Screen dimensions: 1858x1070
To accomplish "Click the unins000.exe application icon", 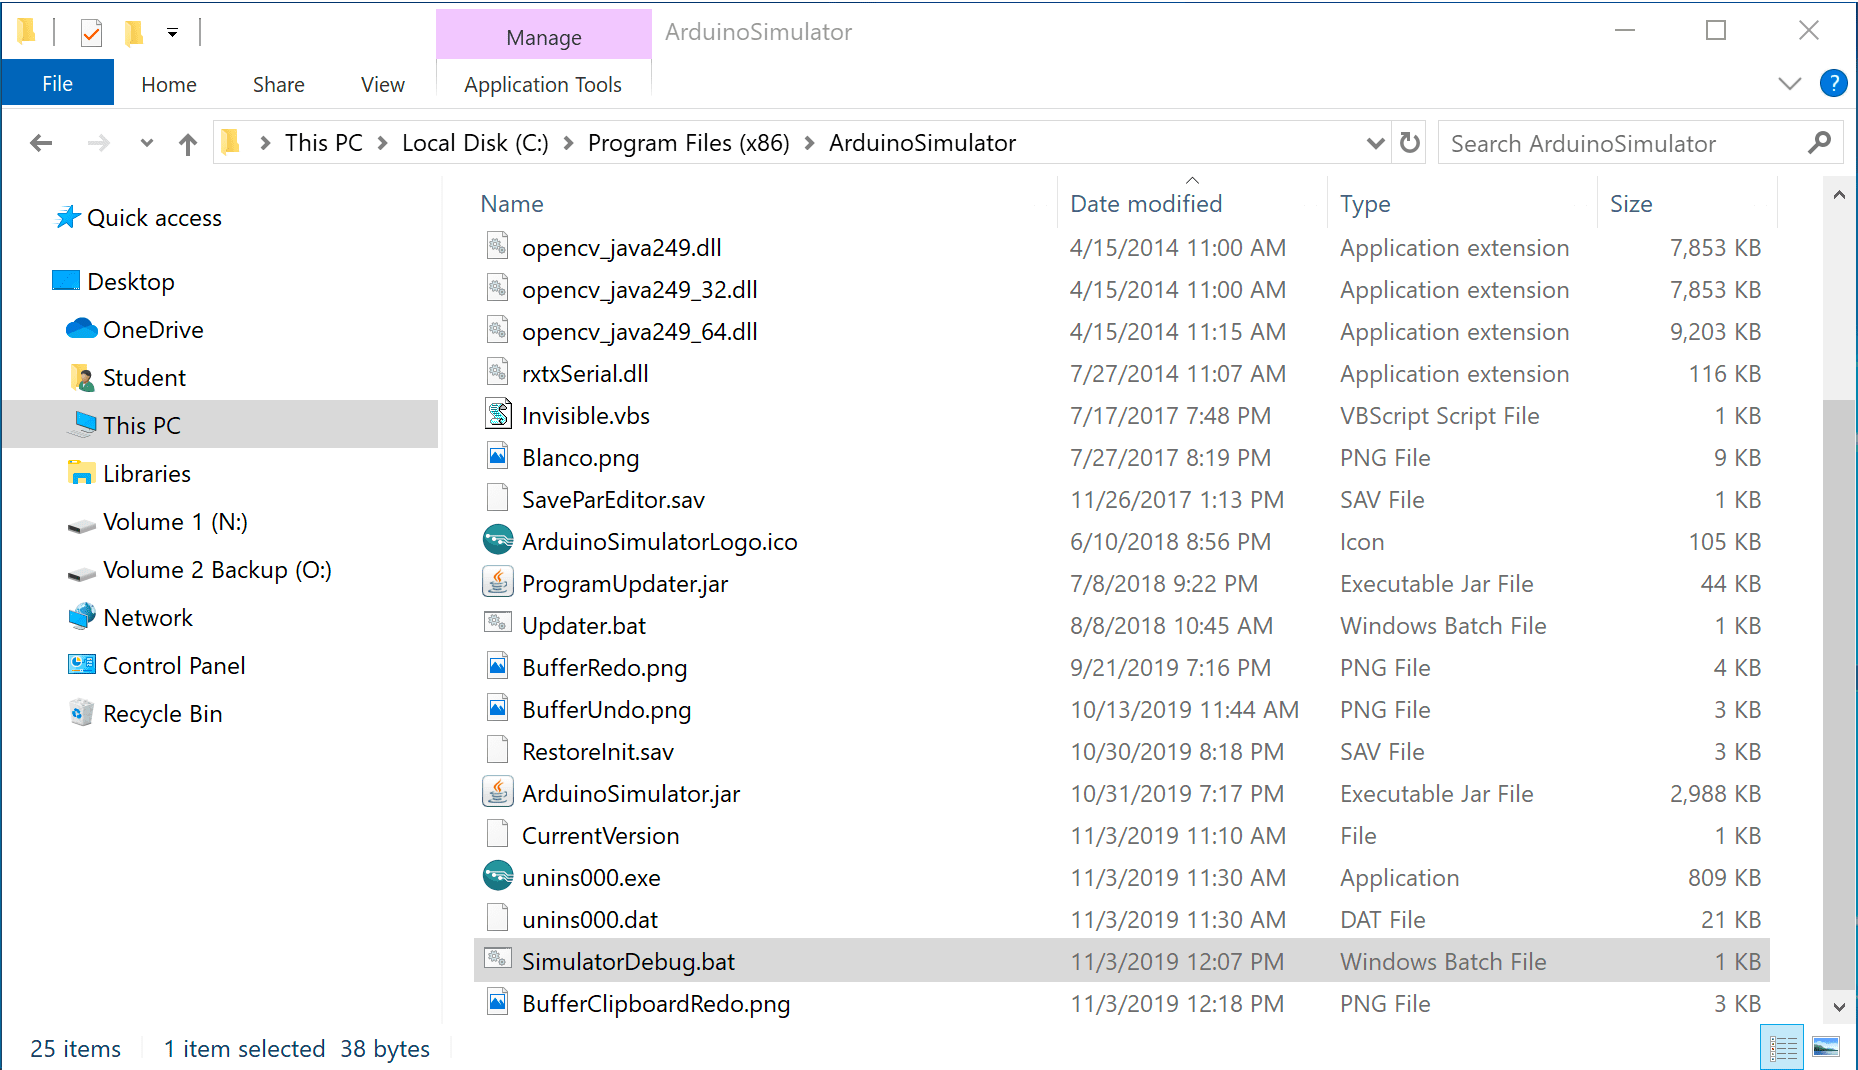I will click(497, 876).
